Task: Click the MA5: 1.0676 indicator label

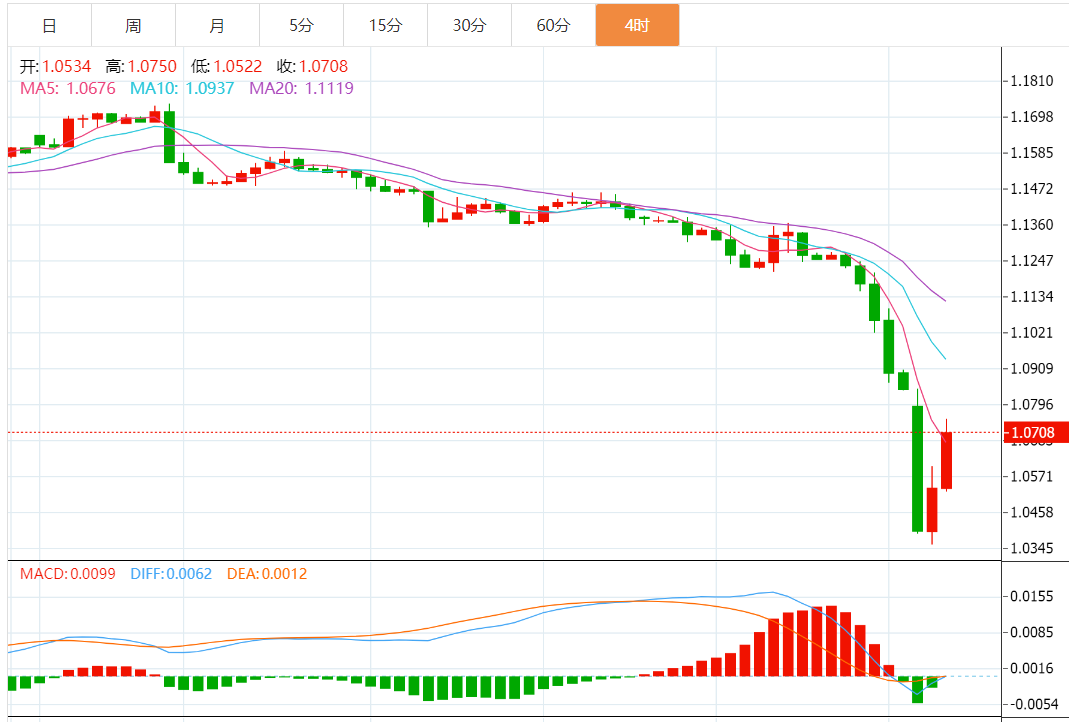Action: click(x=67, y=88)
